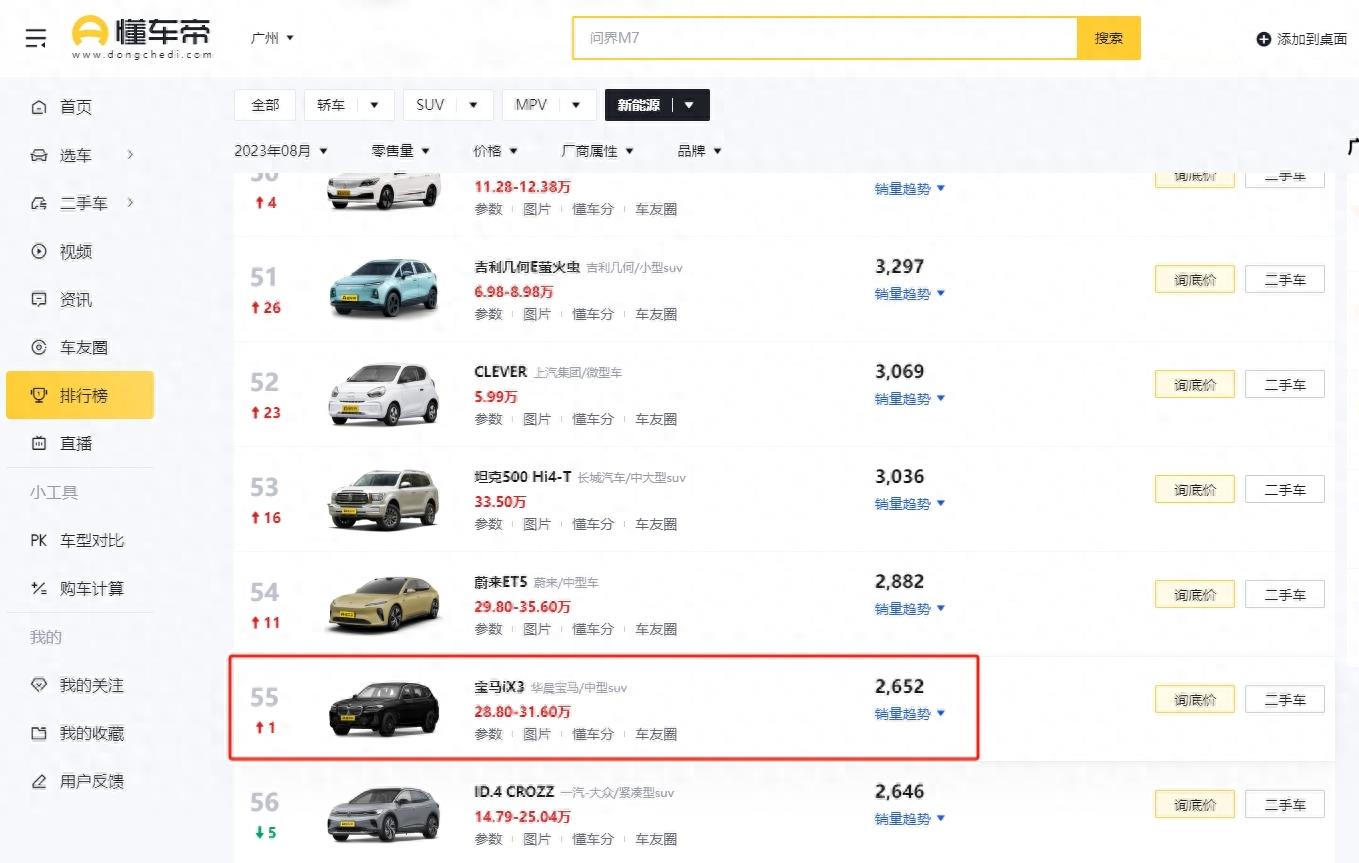The height and width of the screenshot is (863, 1359).
Task: Click the 搜索 search button
Action: tap(1108, 38)
